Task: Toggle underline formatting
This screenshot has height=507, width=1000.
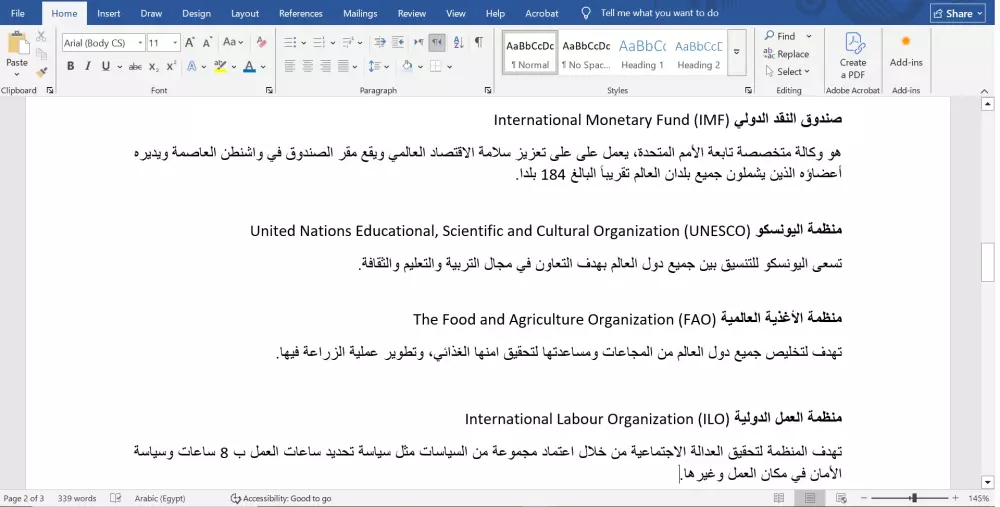Action: pos(105,66)
